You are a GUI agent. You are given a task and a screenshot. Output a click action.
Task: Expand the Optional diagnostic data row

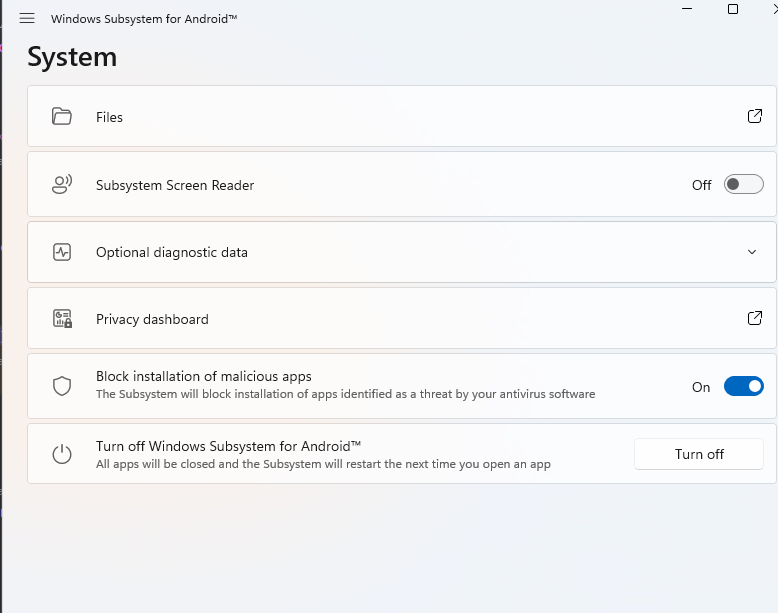401,252
